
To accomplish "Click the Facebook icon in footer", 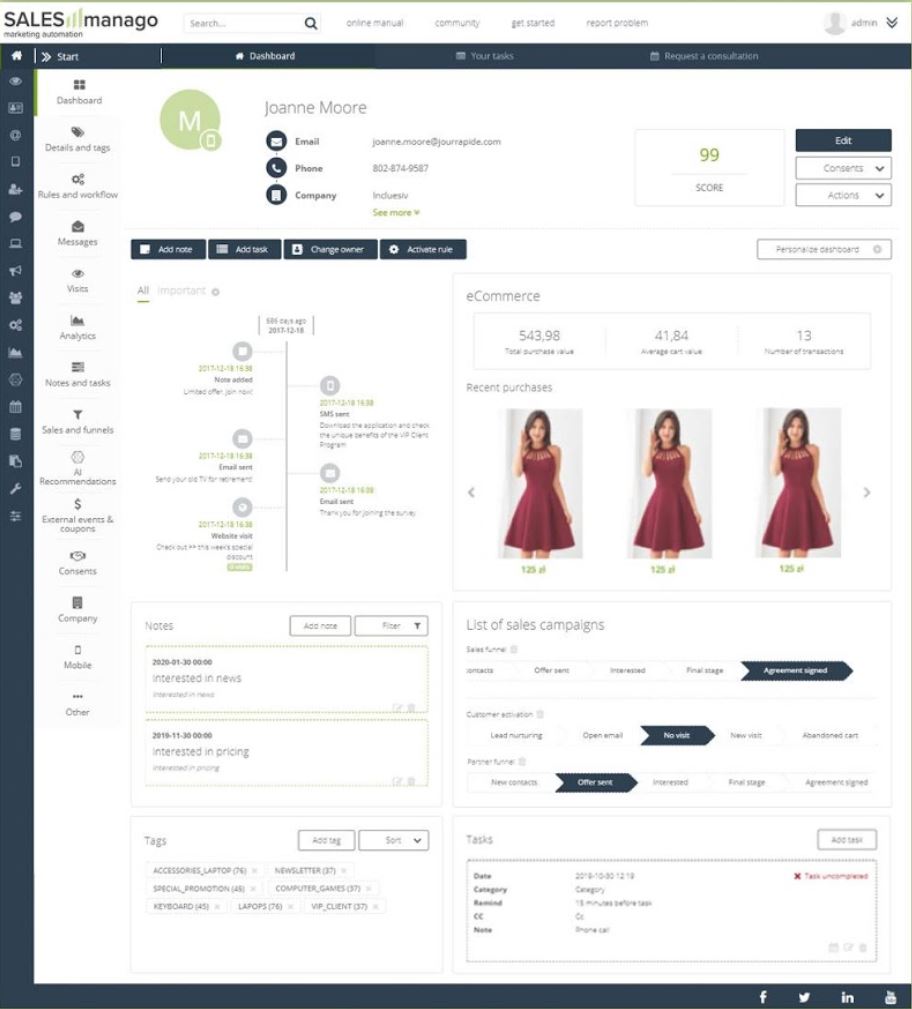I will coord(763,997).
